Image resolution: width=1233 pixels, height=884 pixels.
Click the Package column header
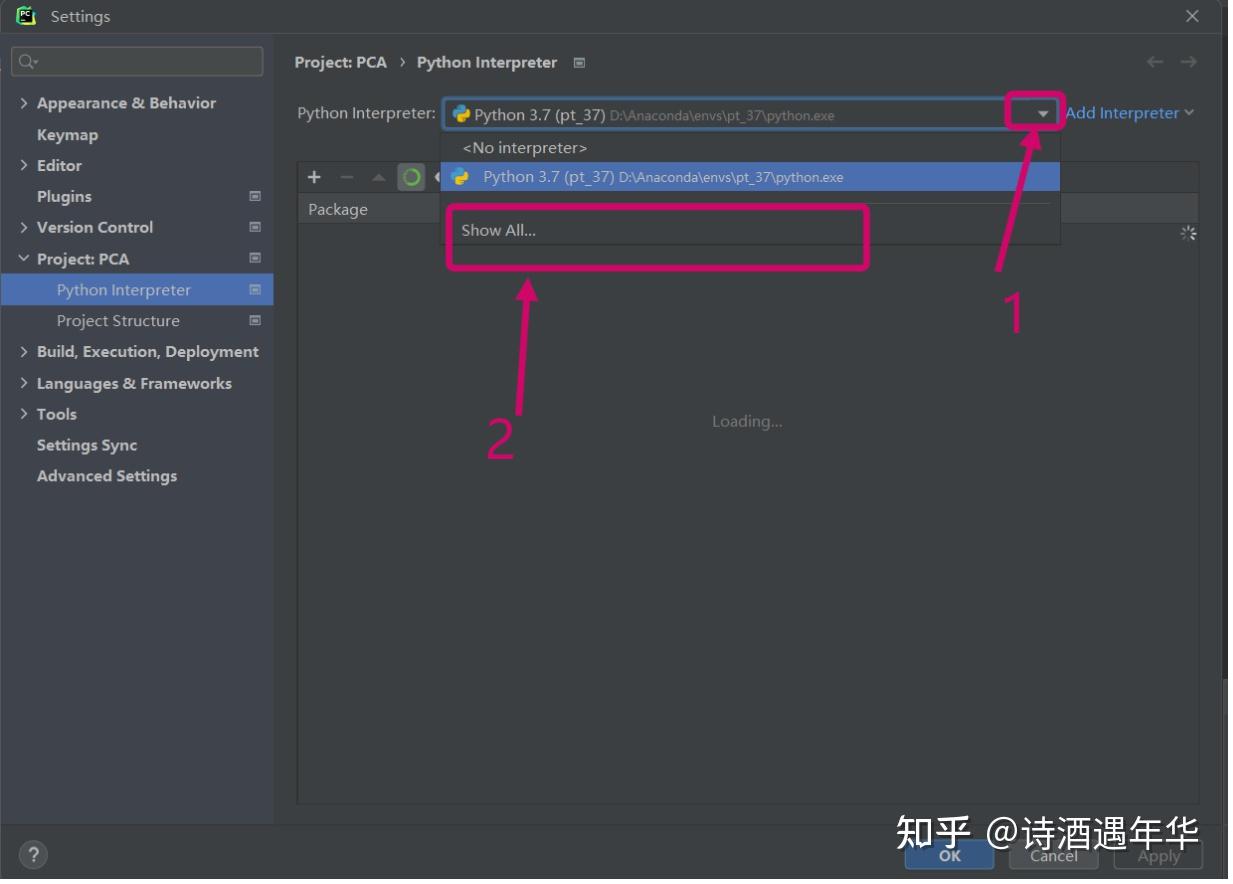click(x=338, y=209)
